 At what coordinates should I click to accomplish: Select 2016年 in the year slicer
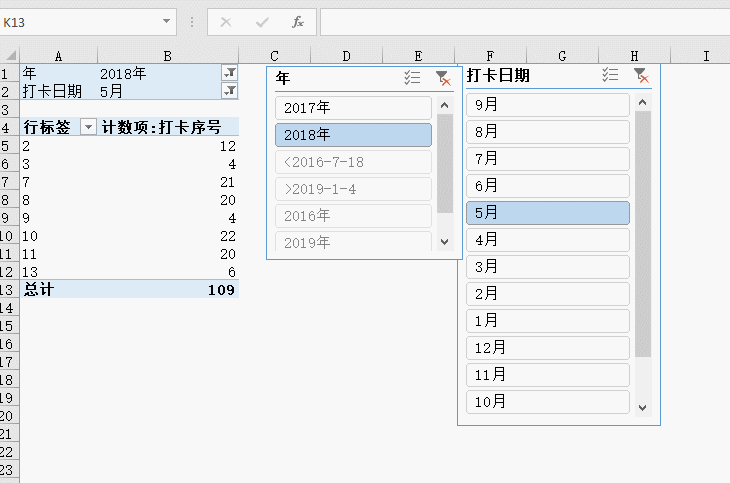coord(353,216)
